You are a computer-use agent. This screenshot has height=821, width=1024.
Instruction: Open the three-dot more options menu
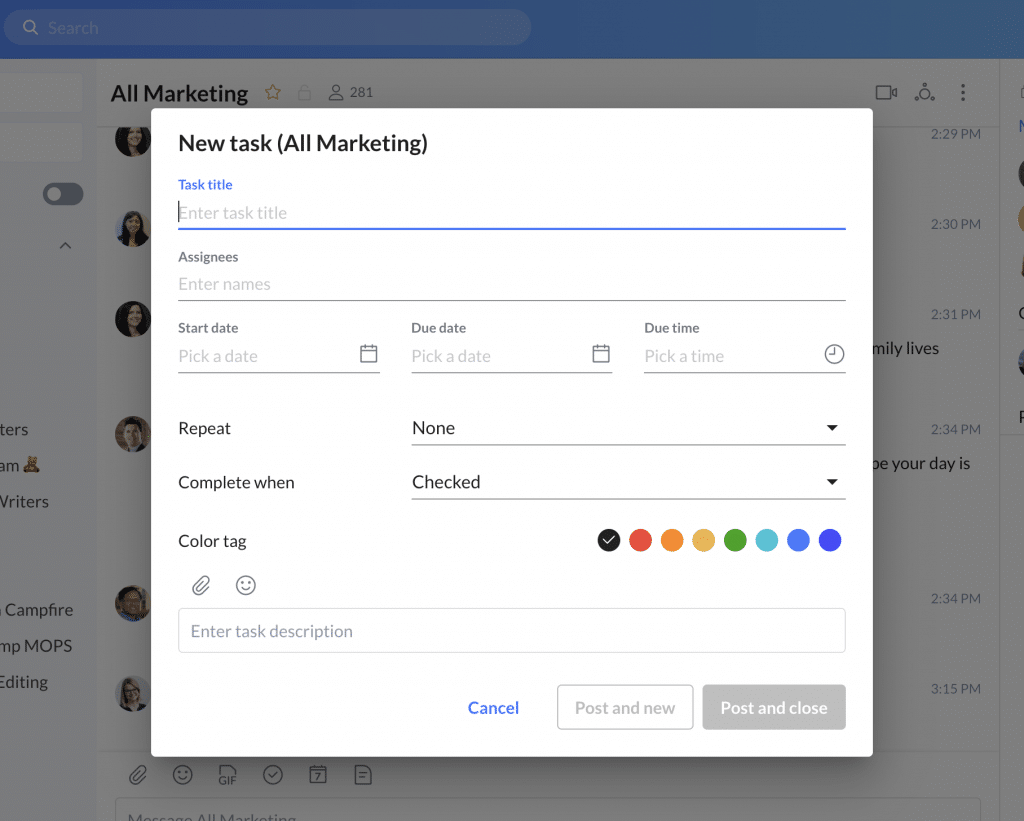pyautogui.click(x=963, y=93)
